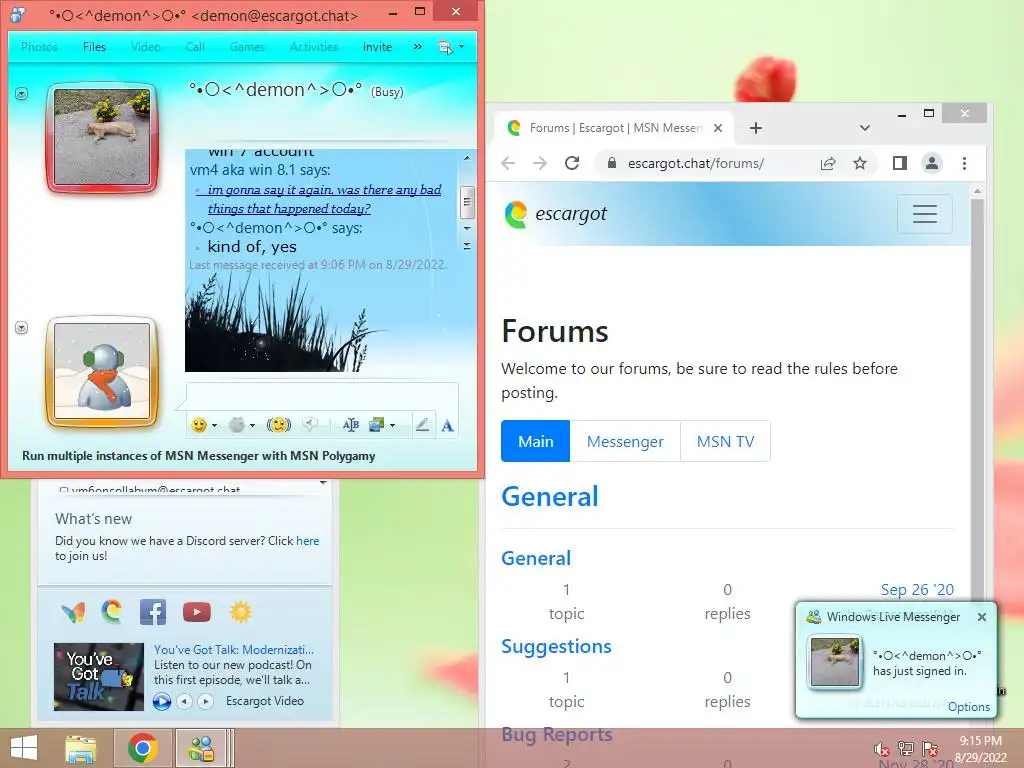Open the Files menu in chat window
1024x768 pixels.
point(94,47)
